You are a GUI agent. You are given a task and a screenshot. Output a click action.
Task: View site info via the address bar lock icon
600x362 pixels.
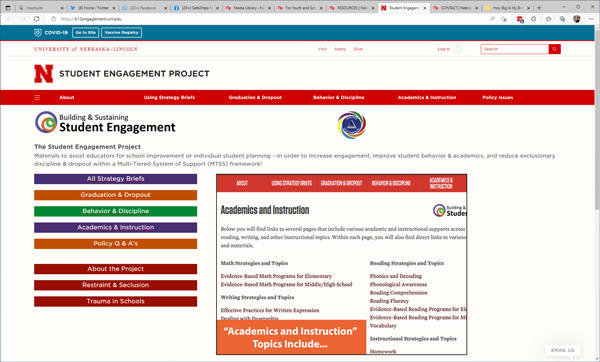coord(54,19)
